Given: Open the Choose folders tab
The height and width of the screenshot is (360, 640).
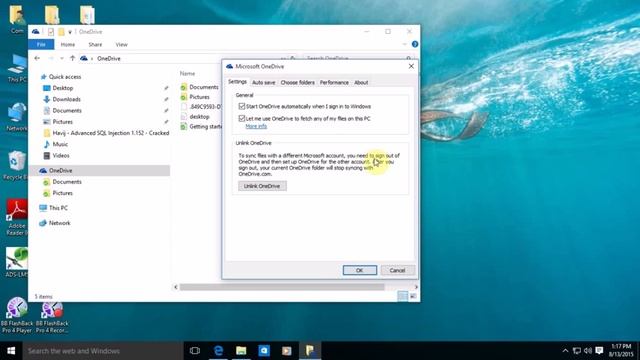Looking at the screenshot, I should click(298, 82).
